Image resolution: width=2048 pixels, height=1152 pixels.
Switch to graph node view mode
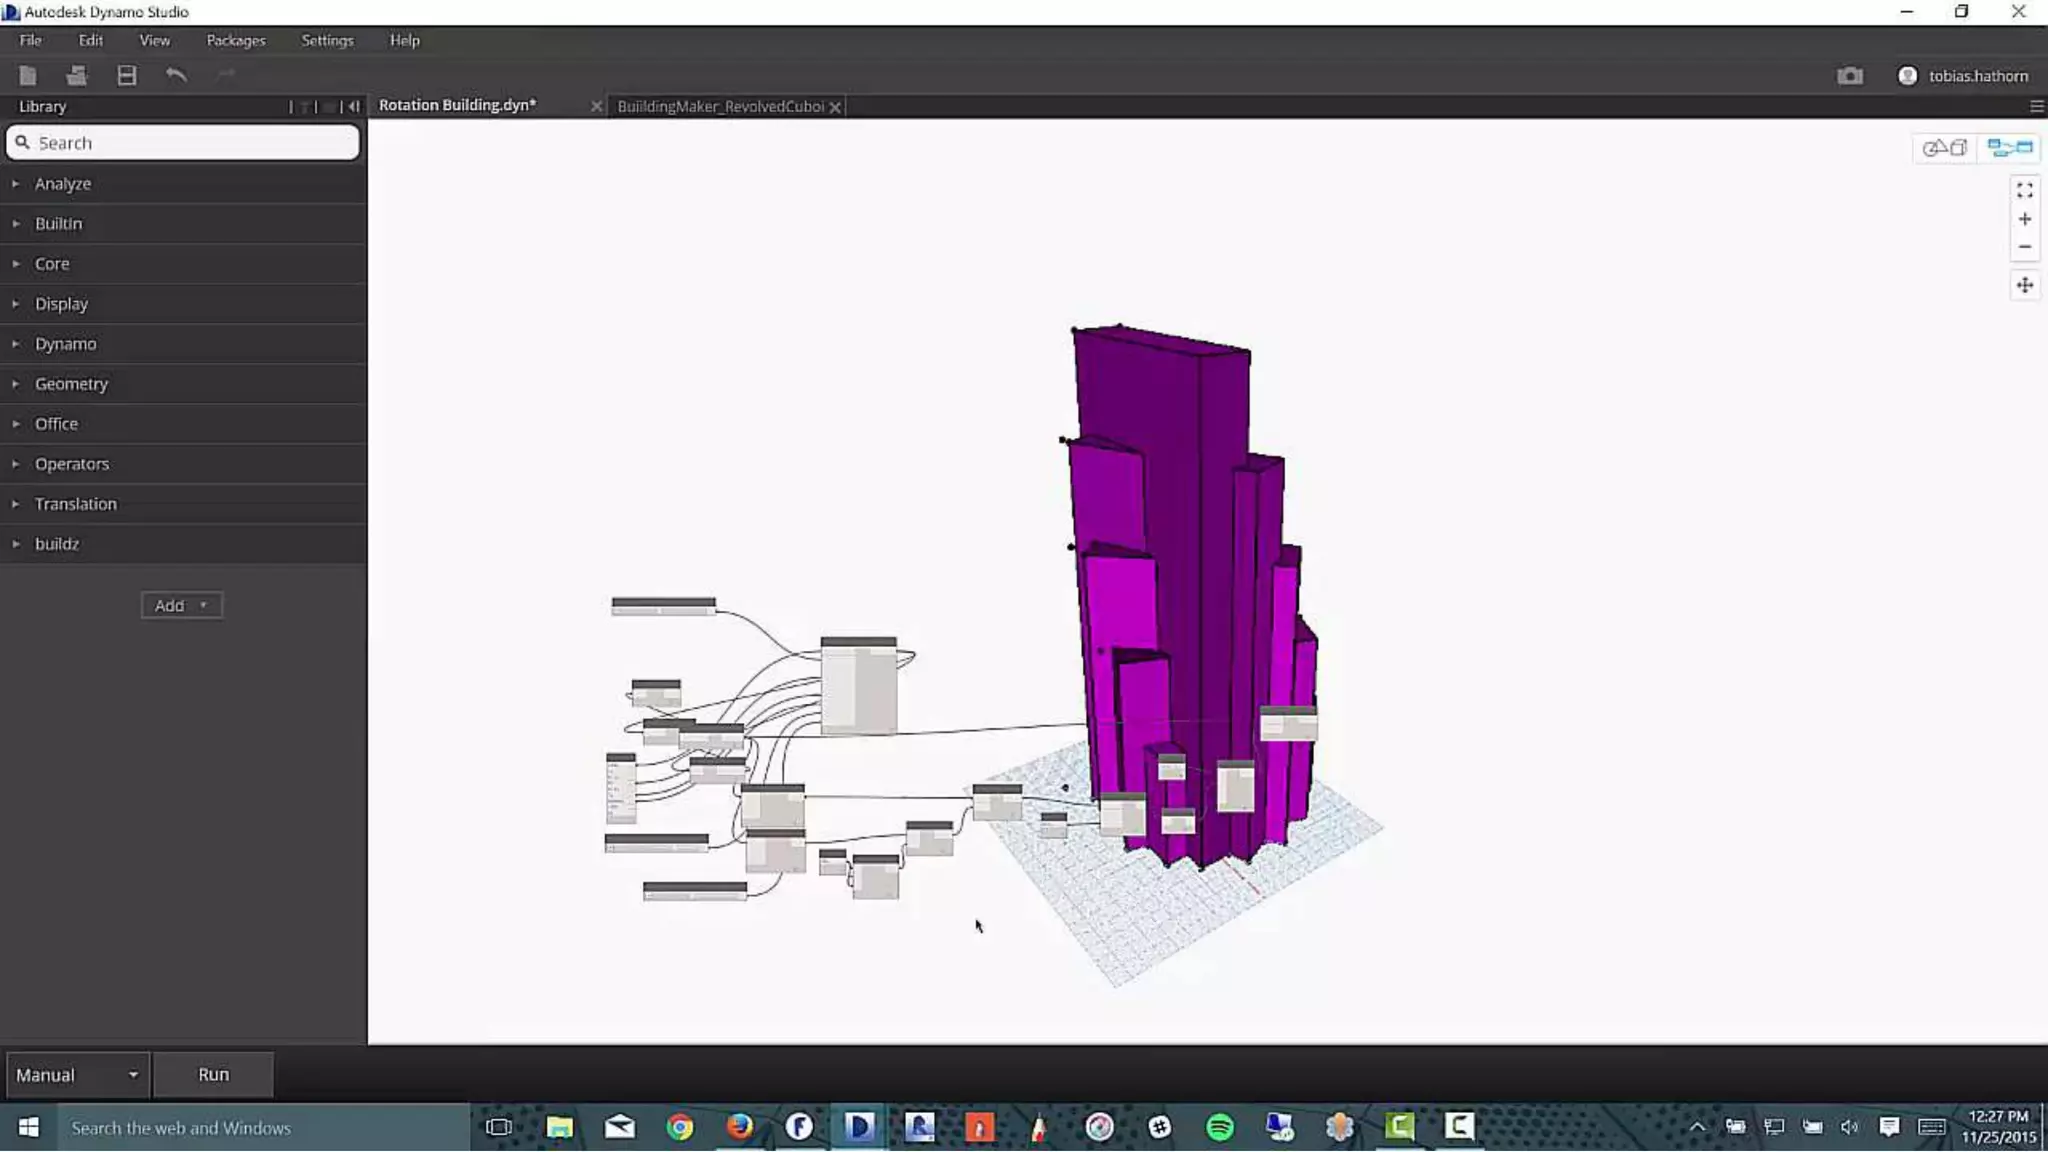(2010, 148)
